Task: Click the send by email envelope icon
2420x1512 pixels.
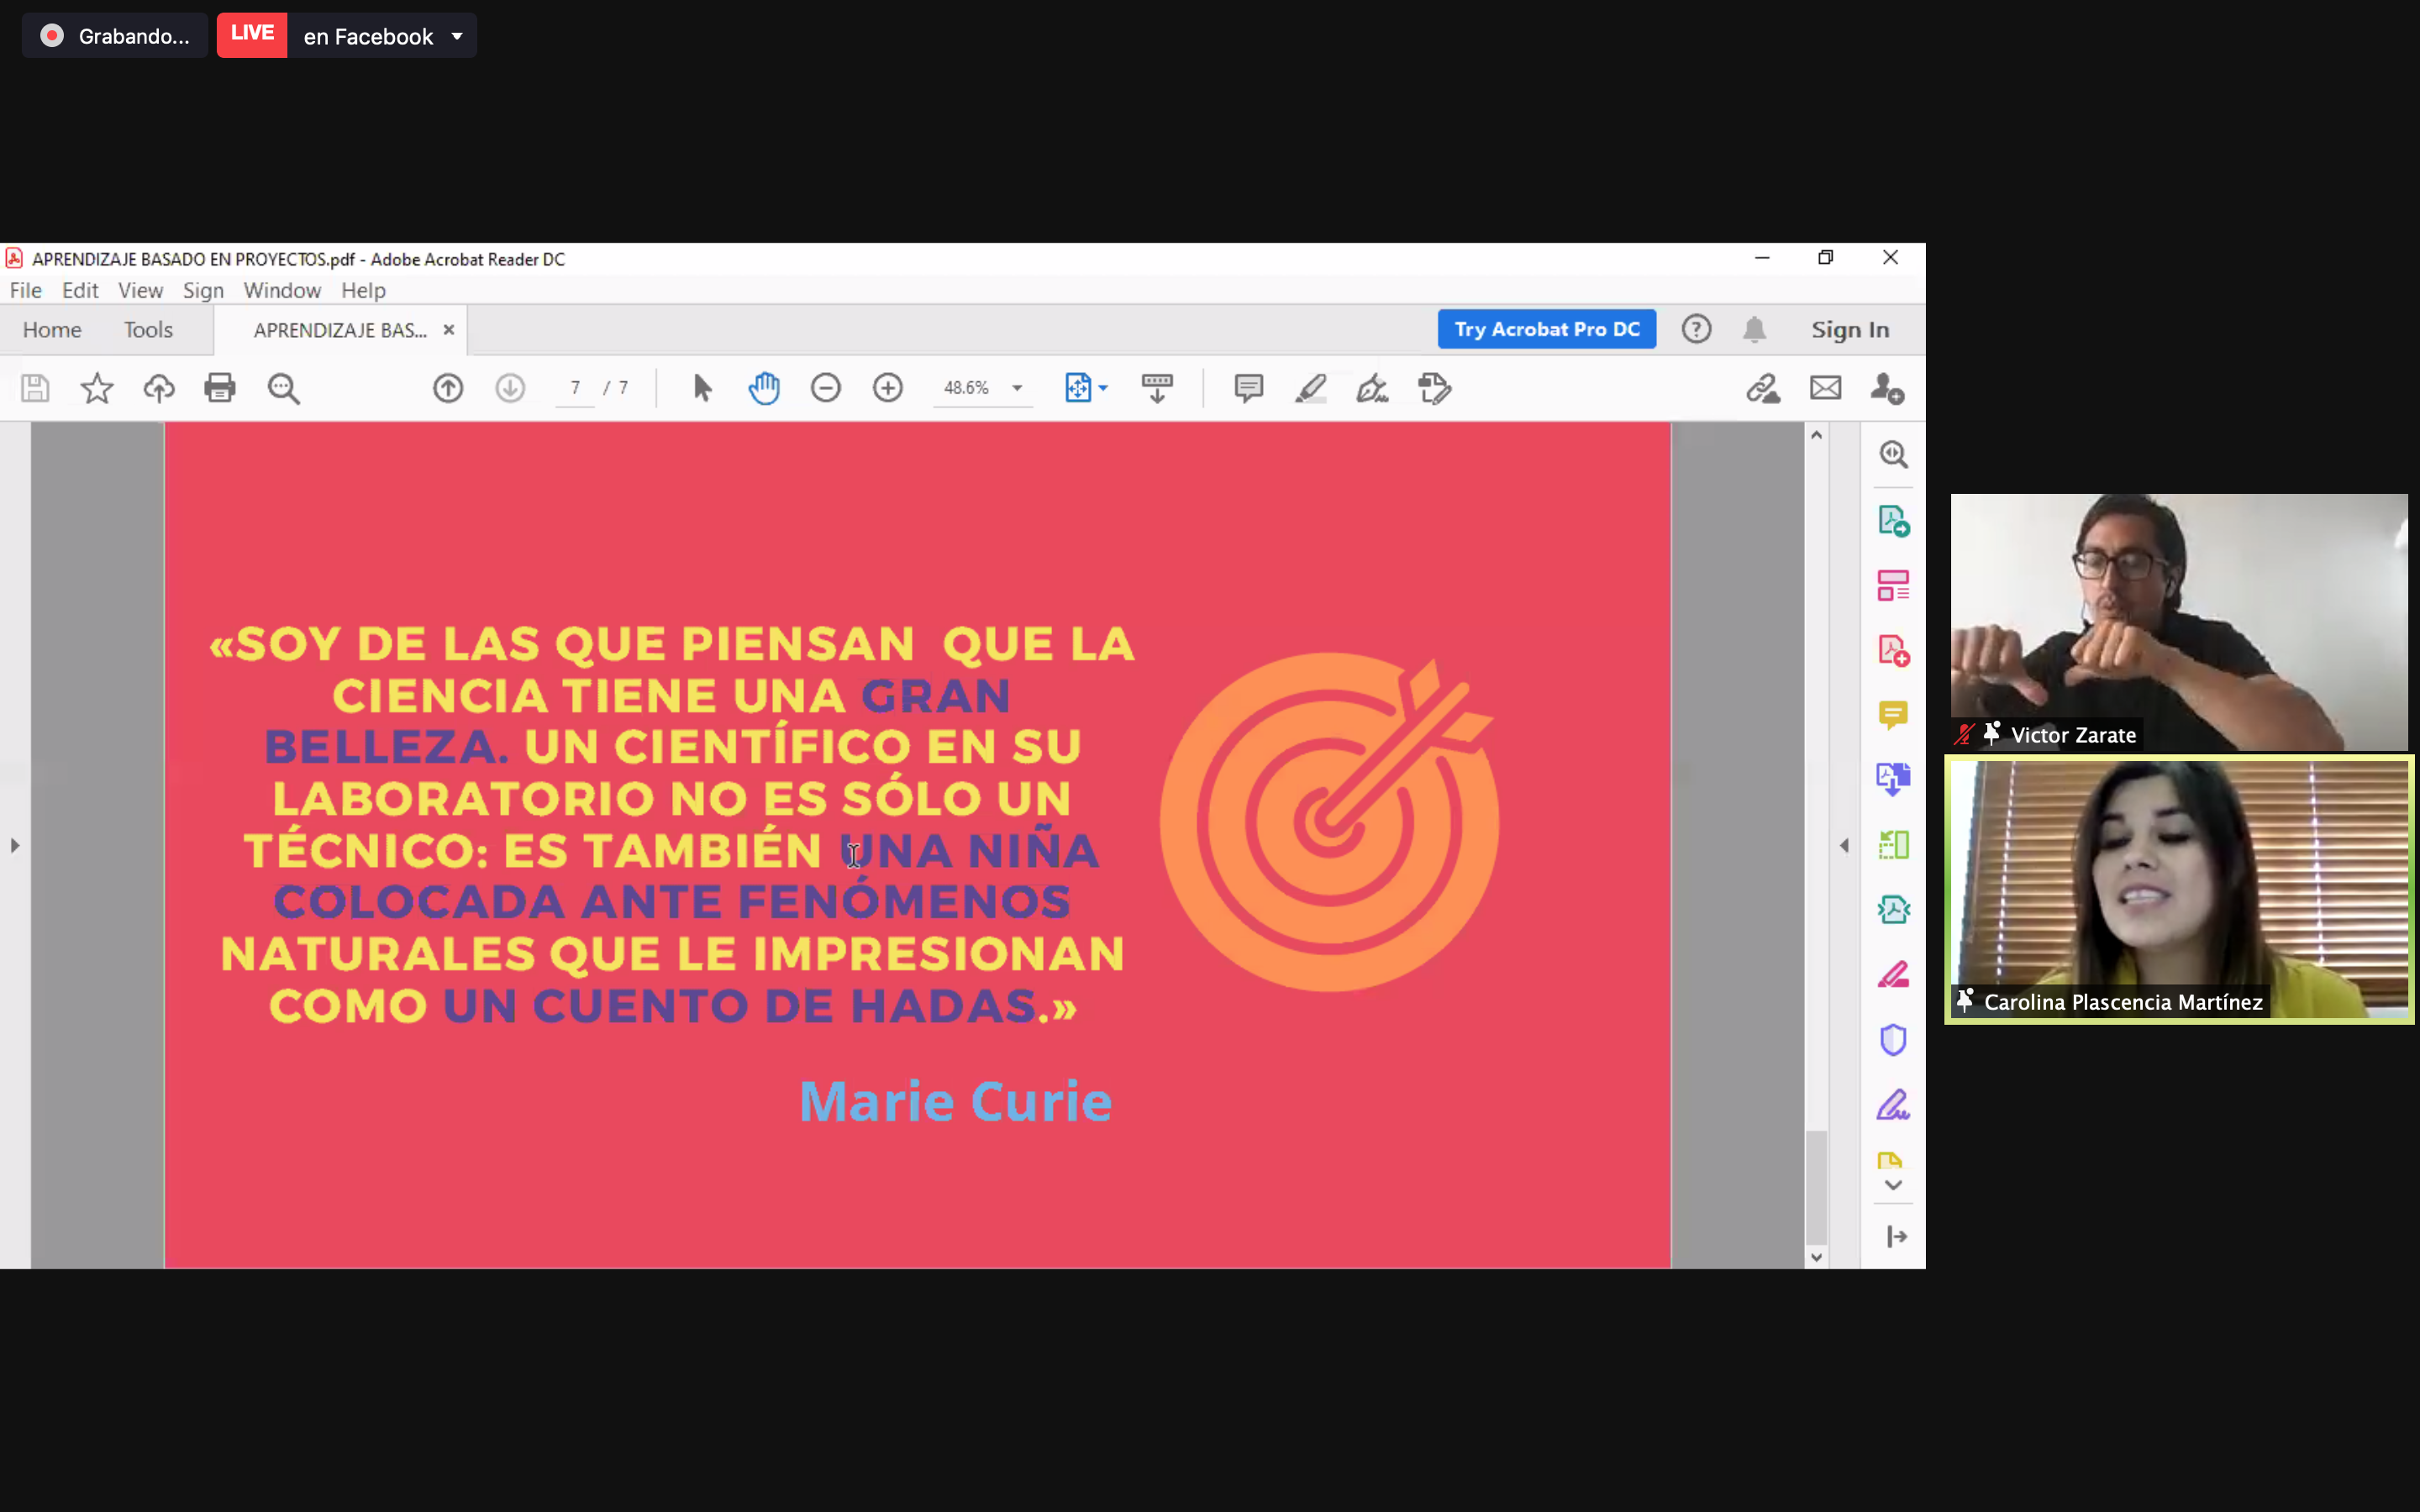Action: (x=1825, y=388)
